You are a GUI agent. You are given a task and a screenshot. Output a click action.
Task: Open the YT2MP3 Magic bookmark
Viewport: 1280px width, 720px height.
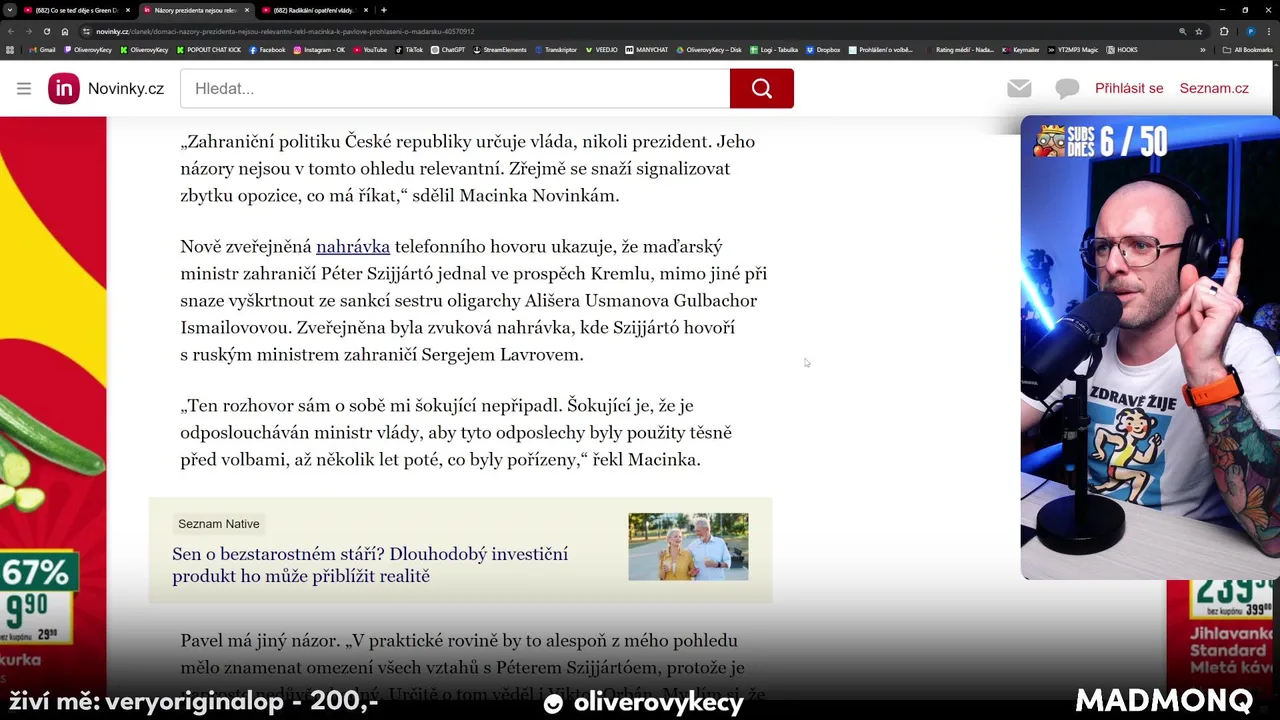1073,49
